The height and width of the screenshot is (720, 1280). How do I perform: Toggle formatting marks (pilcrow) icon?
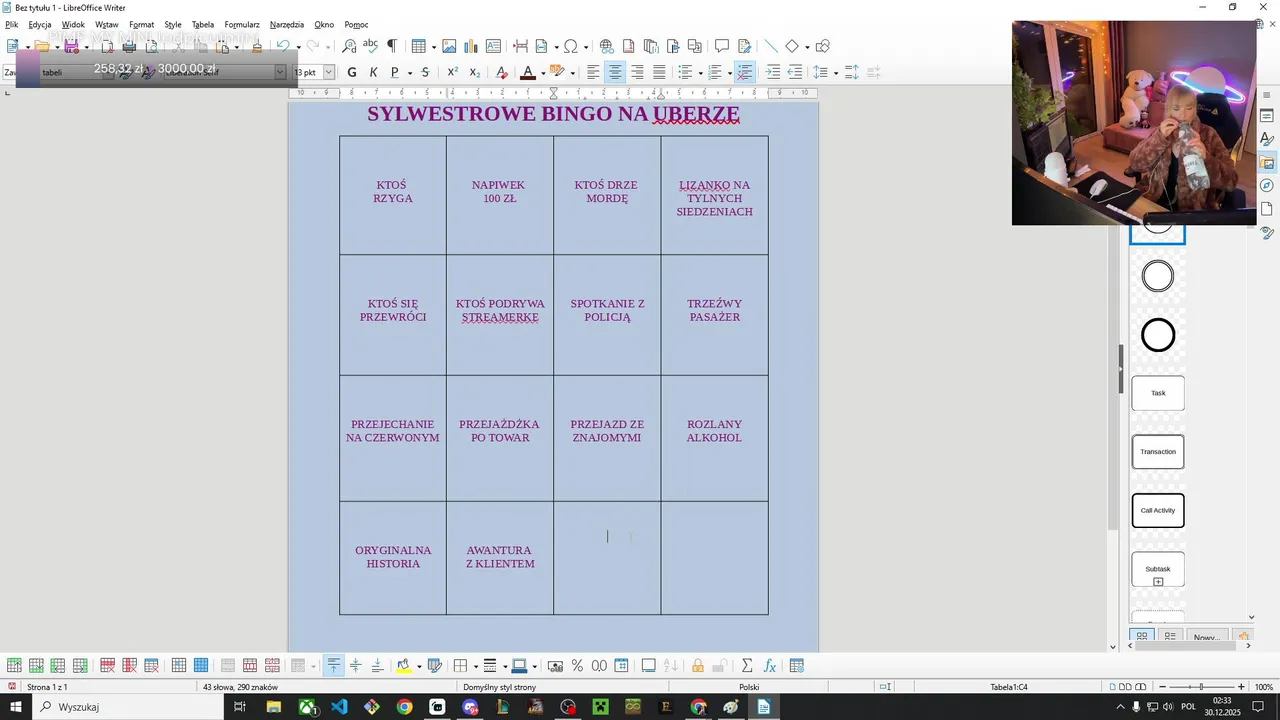pyautogui.click(x=392, y=46)
